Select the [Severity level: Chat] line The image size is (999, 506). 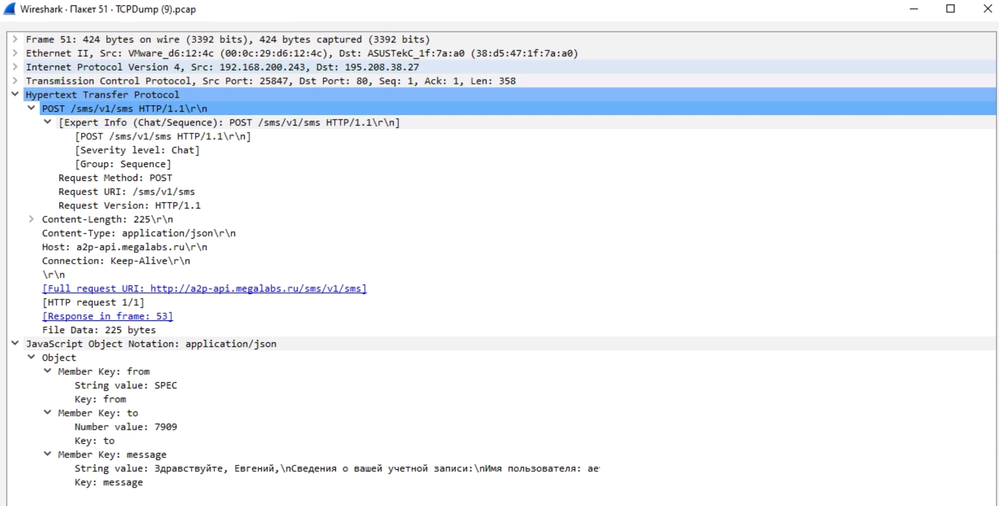click(x=137, y=150)
